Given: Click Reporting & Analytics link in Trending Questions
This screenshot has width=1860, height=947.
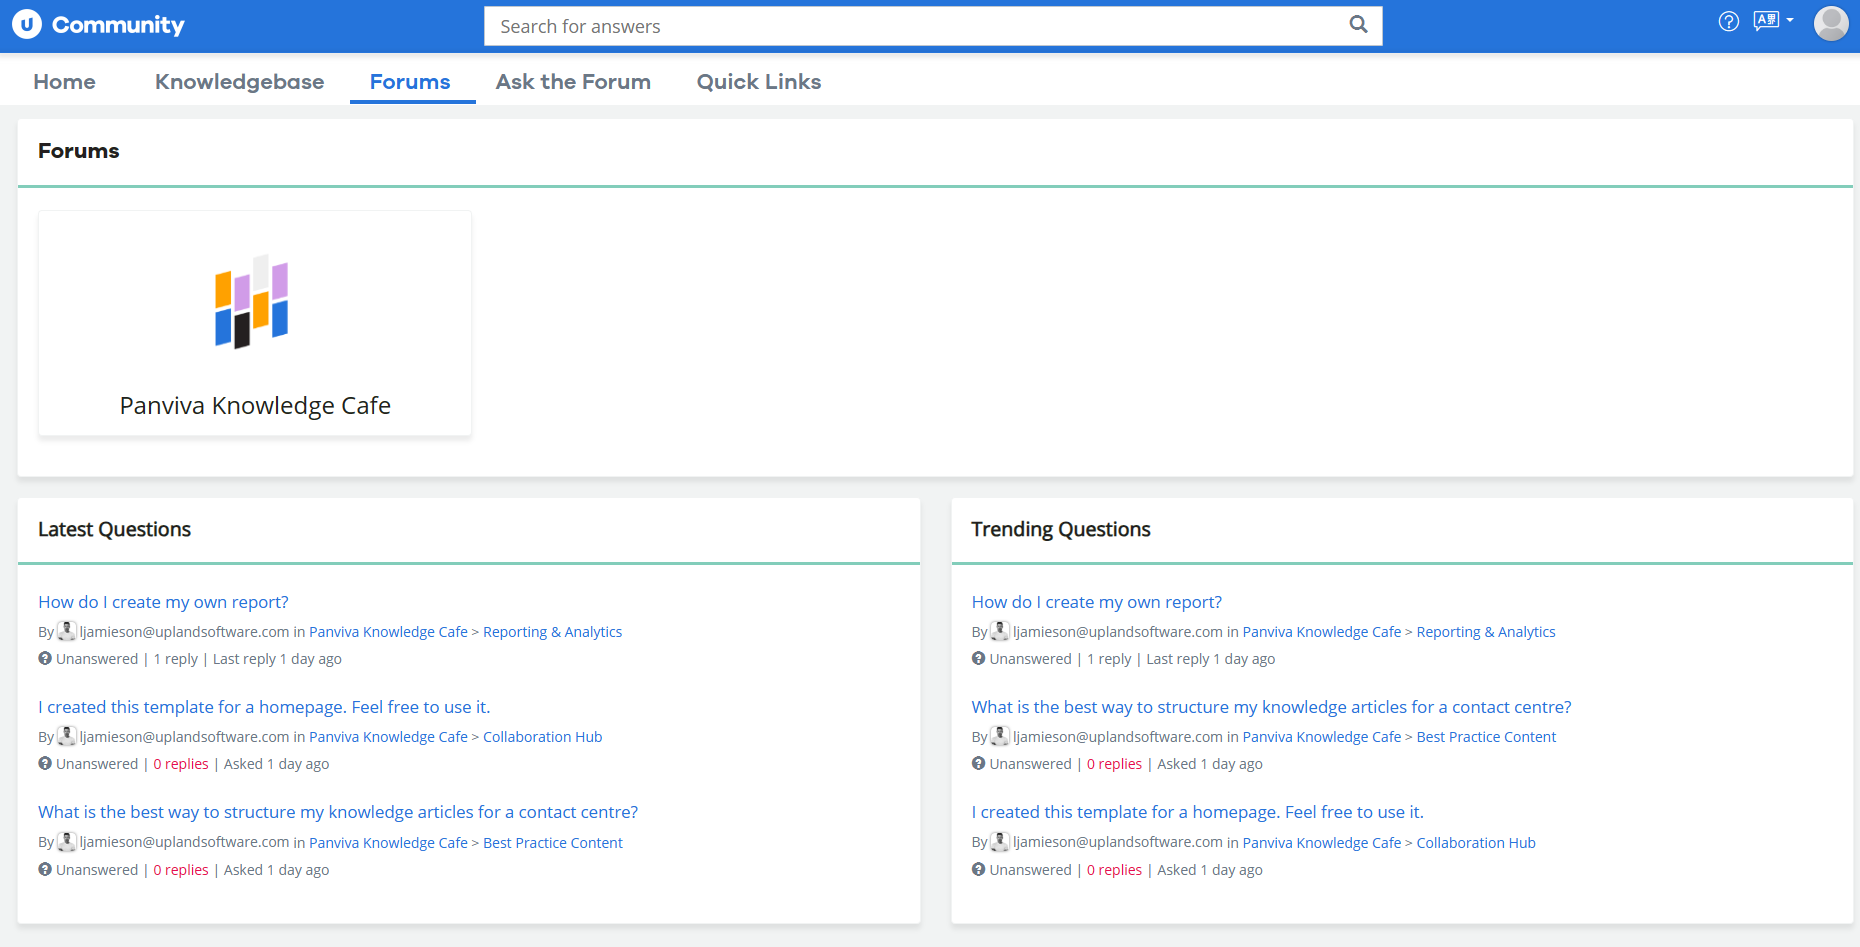Looking at the screenshot, I should point(1486,632).
